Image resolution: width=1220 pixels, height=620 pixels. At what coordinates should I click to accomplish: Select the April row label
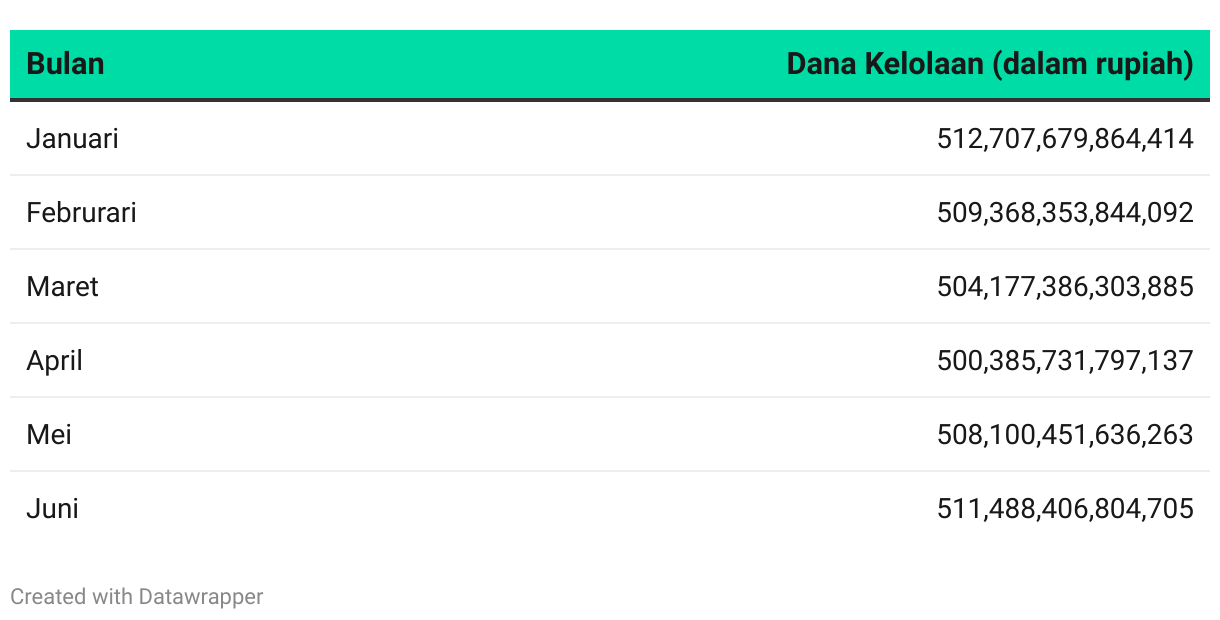coord(54,361)
